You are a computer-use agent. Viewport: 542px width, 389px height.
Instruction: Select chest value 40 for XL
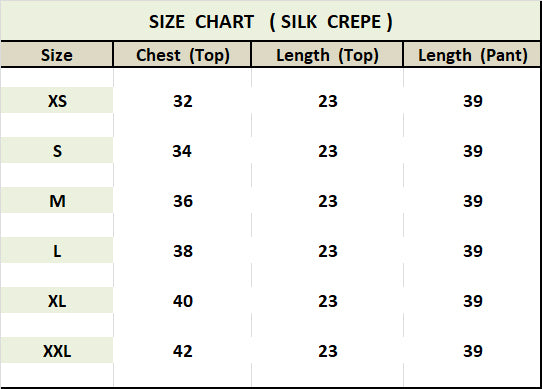click(183, 301)
